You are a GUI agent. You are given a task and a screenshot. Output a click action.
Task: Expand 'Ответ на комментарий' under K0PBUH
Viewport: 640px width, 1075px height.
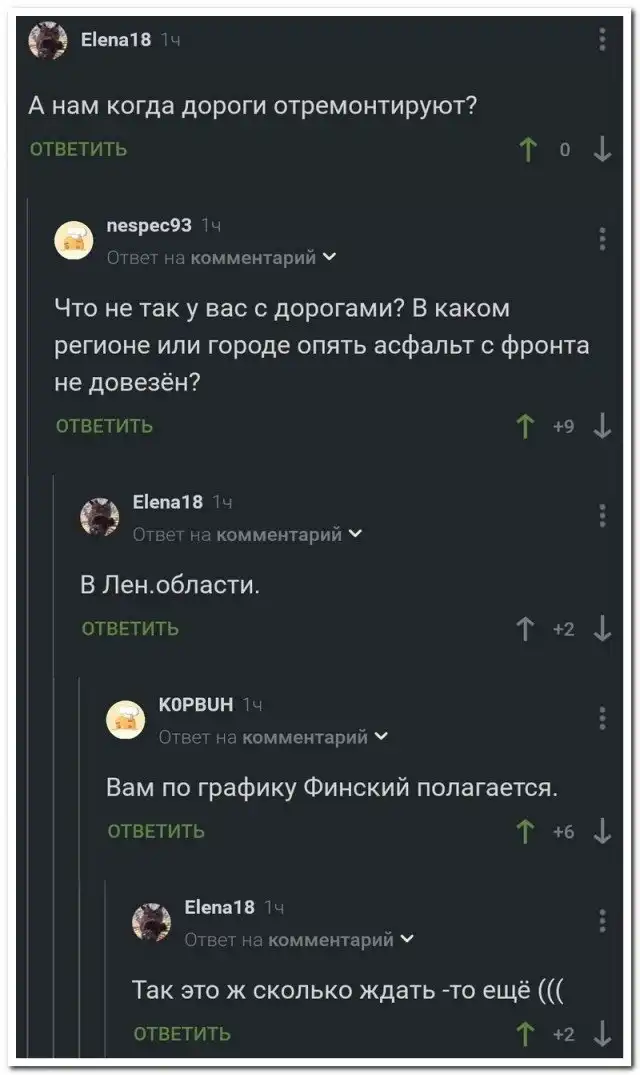[x=274, y=737]
